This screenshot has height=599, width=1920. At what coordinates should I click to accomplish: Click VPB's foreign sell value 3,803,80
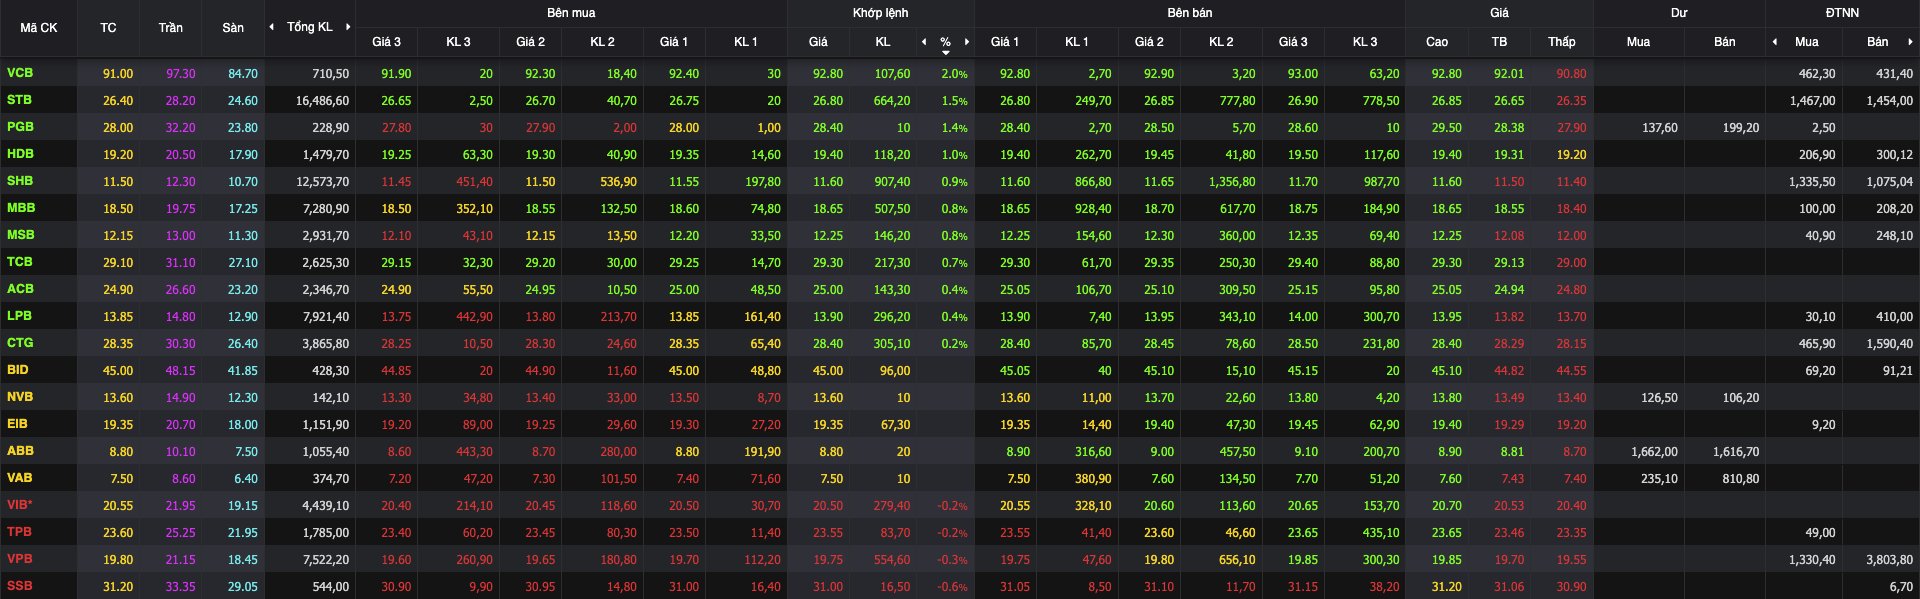pyautogui.click(x=1890, y=560)
